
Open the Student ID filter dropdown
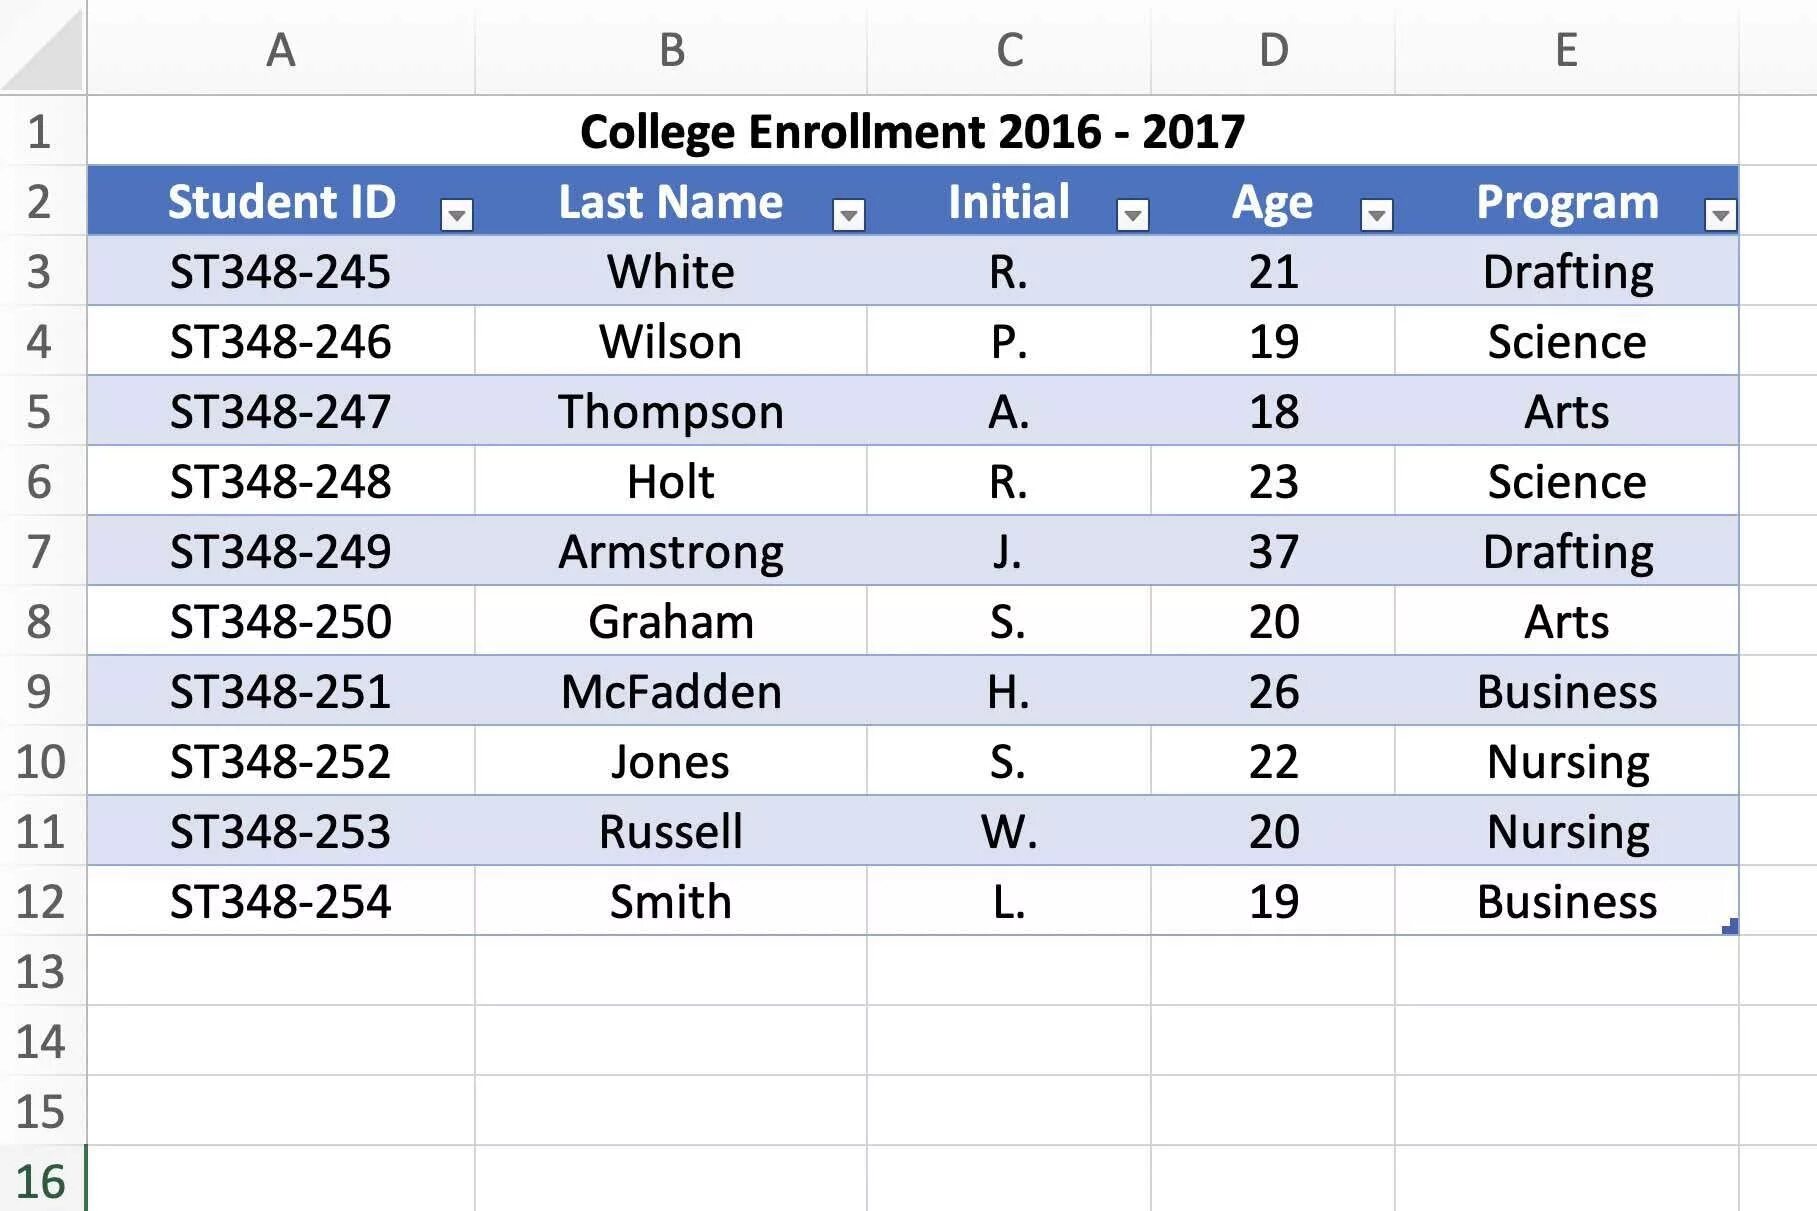coord(456,214)
